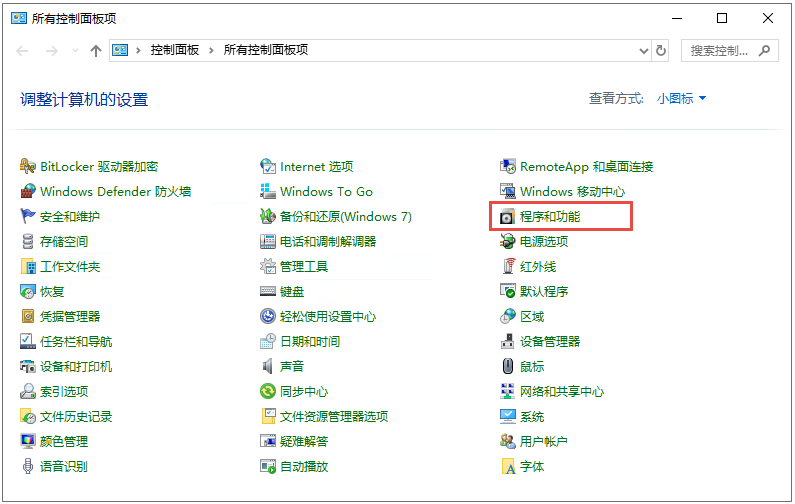
Task: Open 程序和功能 icon
Action: [508, 217]
